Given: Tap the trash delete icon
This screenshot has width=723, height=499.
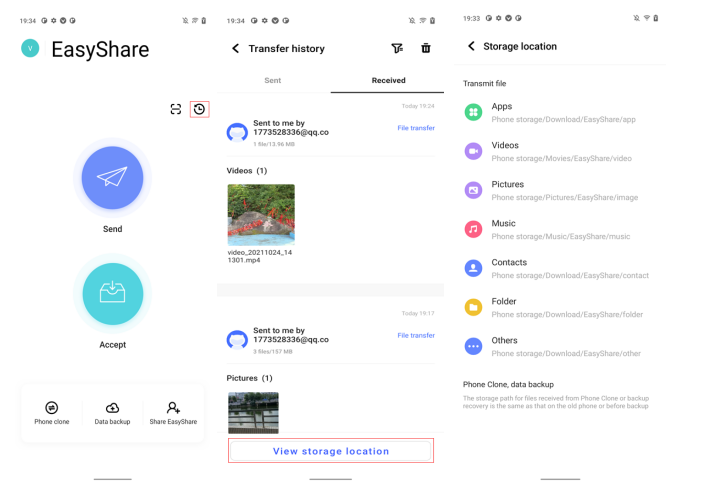Looking at the screenshot, I should coord(426,48).
